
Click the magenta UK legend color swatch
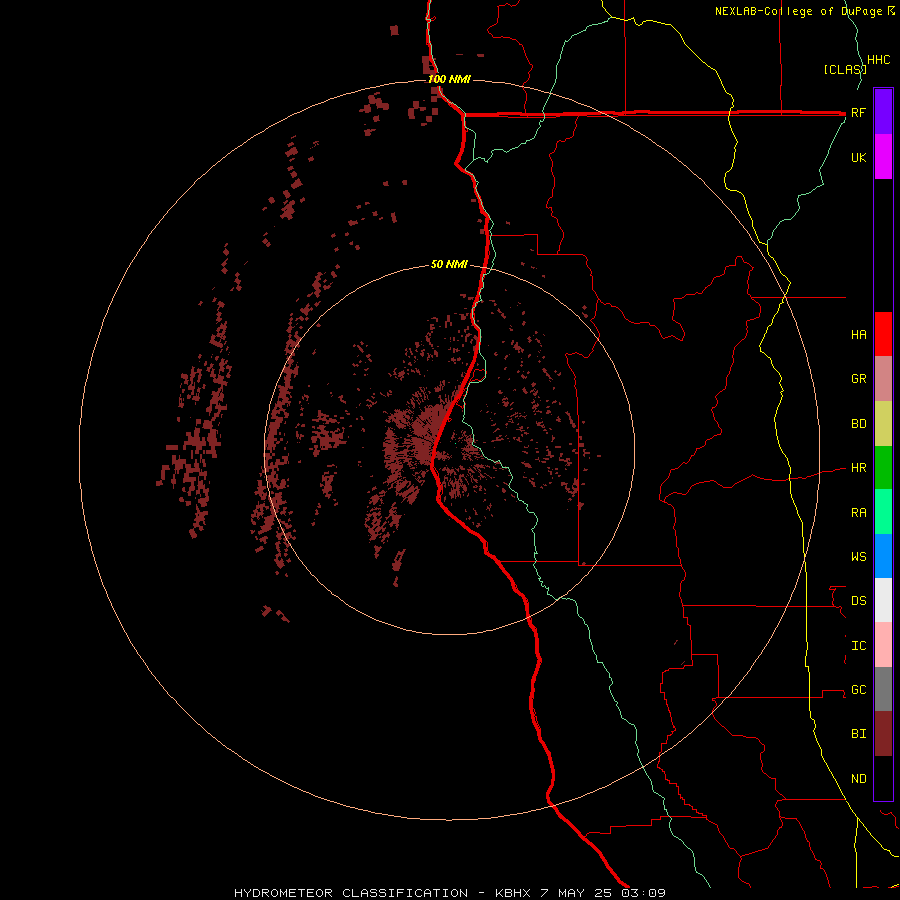[x=883, y=157]
